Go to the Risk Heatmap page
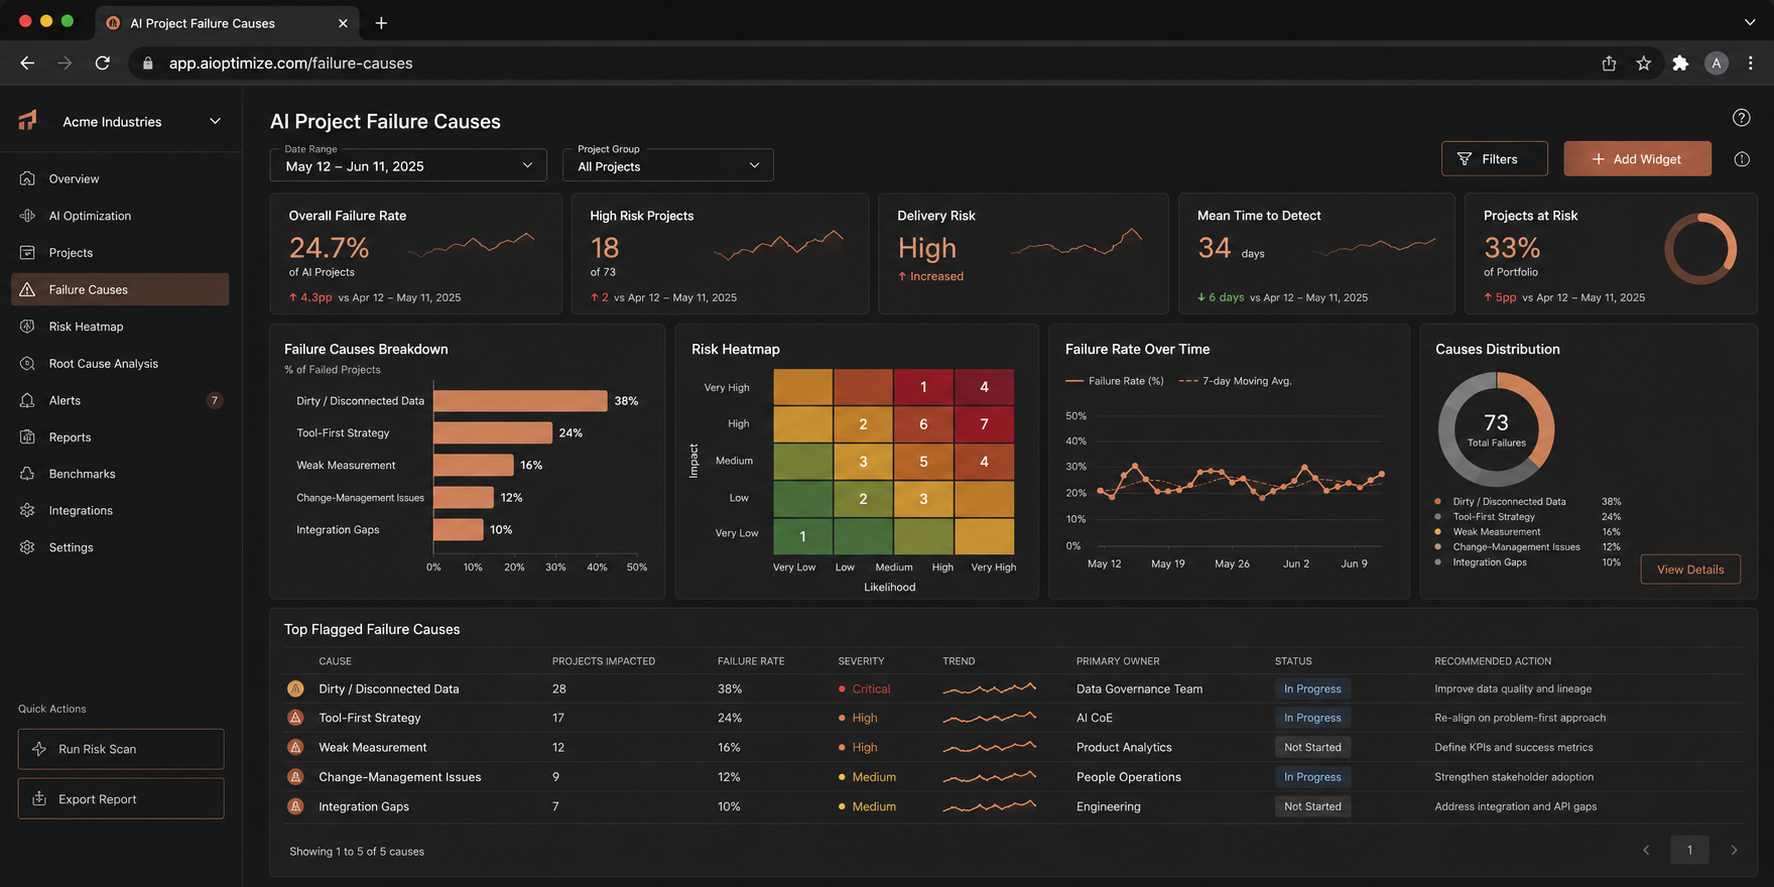The height and width of the screenshot is (887, 1774). [120, 327]
